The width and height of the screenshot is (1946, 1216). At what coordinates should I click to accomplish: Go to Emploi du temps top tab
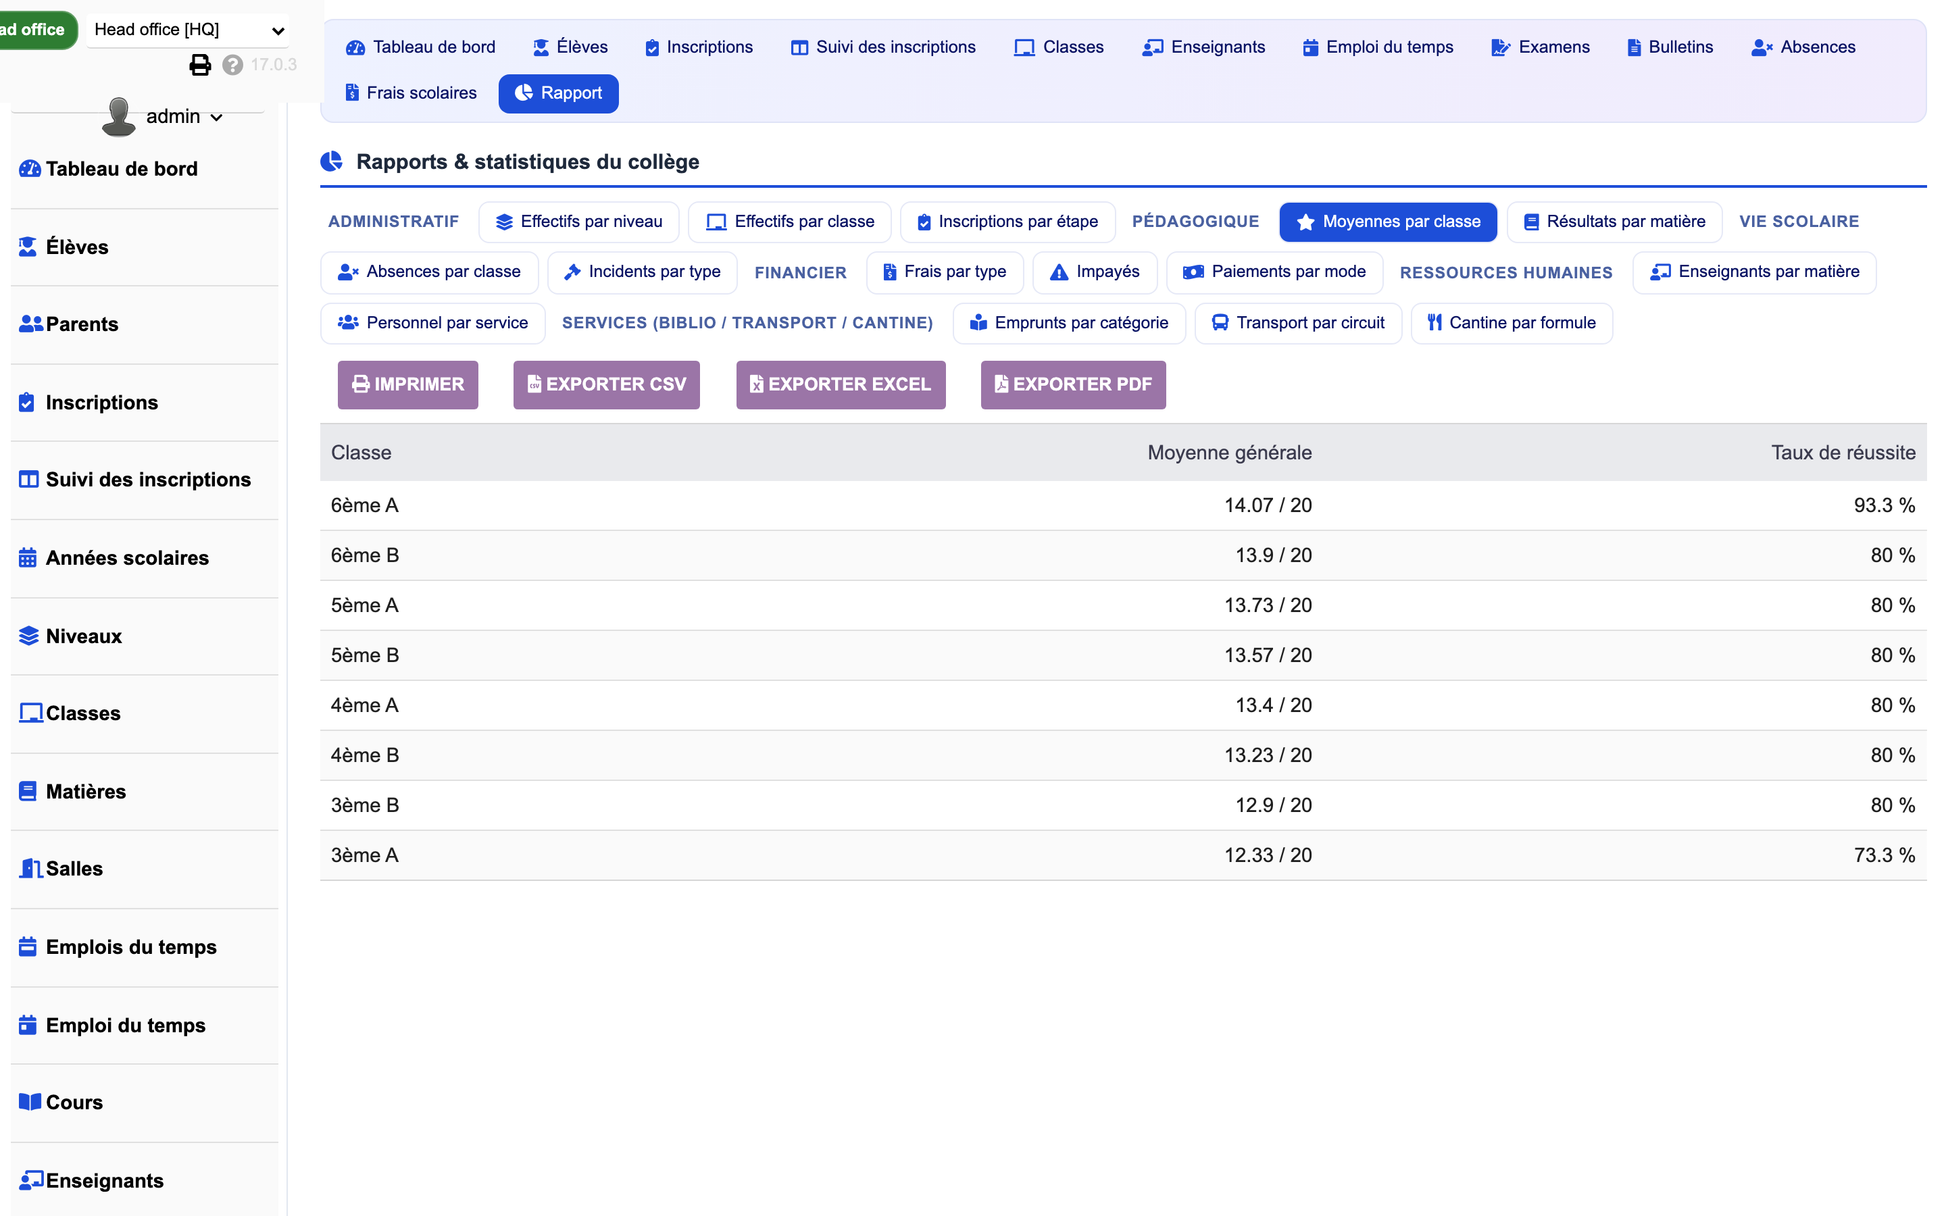coord(1378,47)
